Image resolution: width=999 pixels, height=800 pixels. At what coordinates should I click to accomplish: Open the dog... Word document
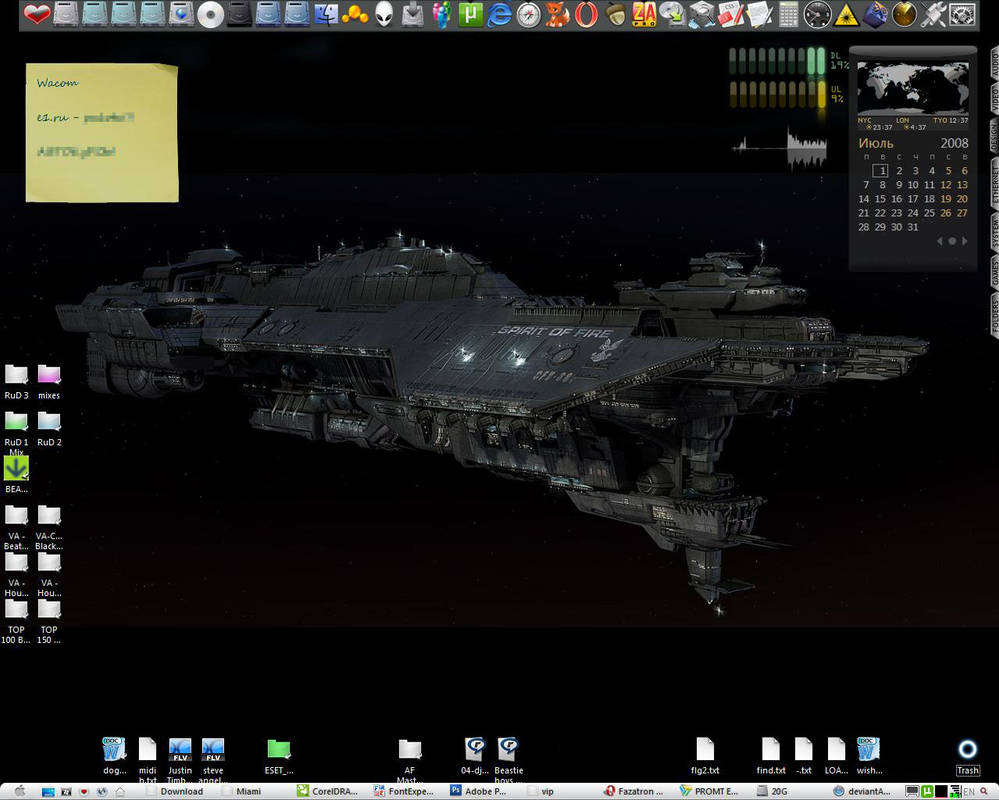114,756
